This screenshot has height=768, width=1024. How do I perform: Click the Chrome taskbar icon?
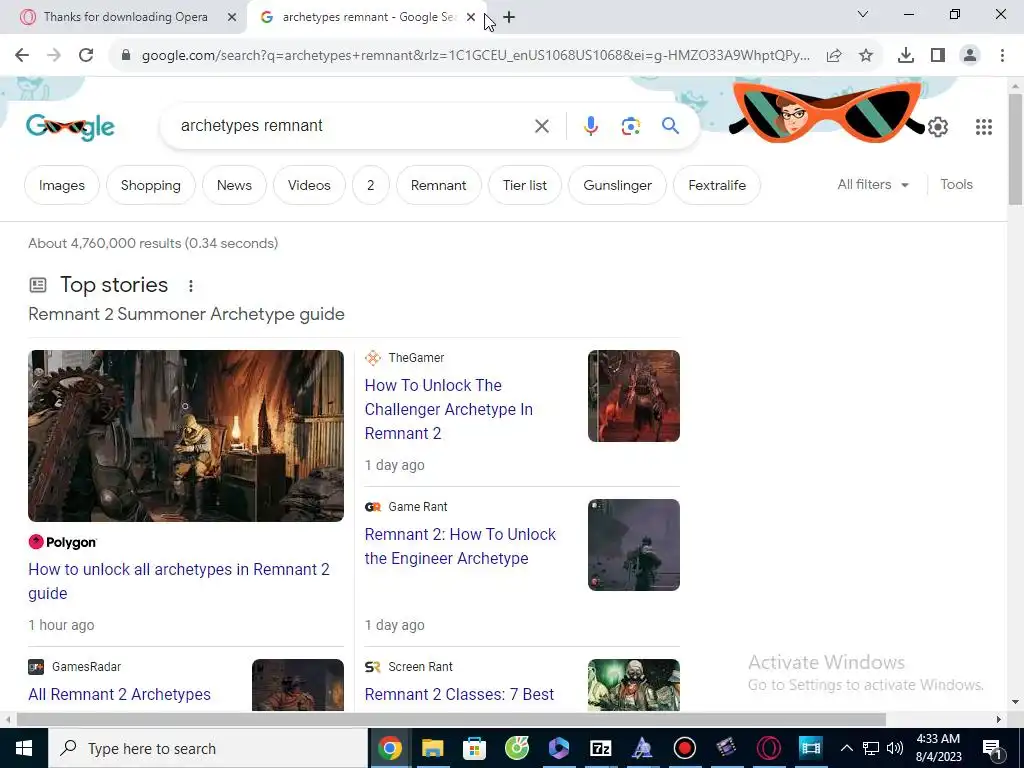point(390,748)
